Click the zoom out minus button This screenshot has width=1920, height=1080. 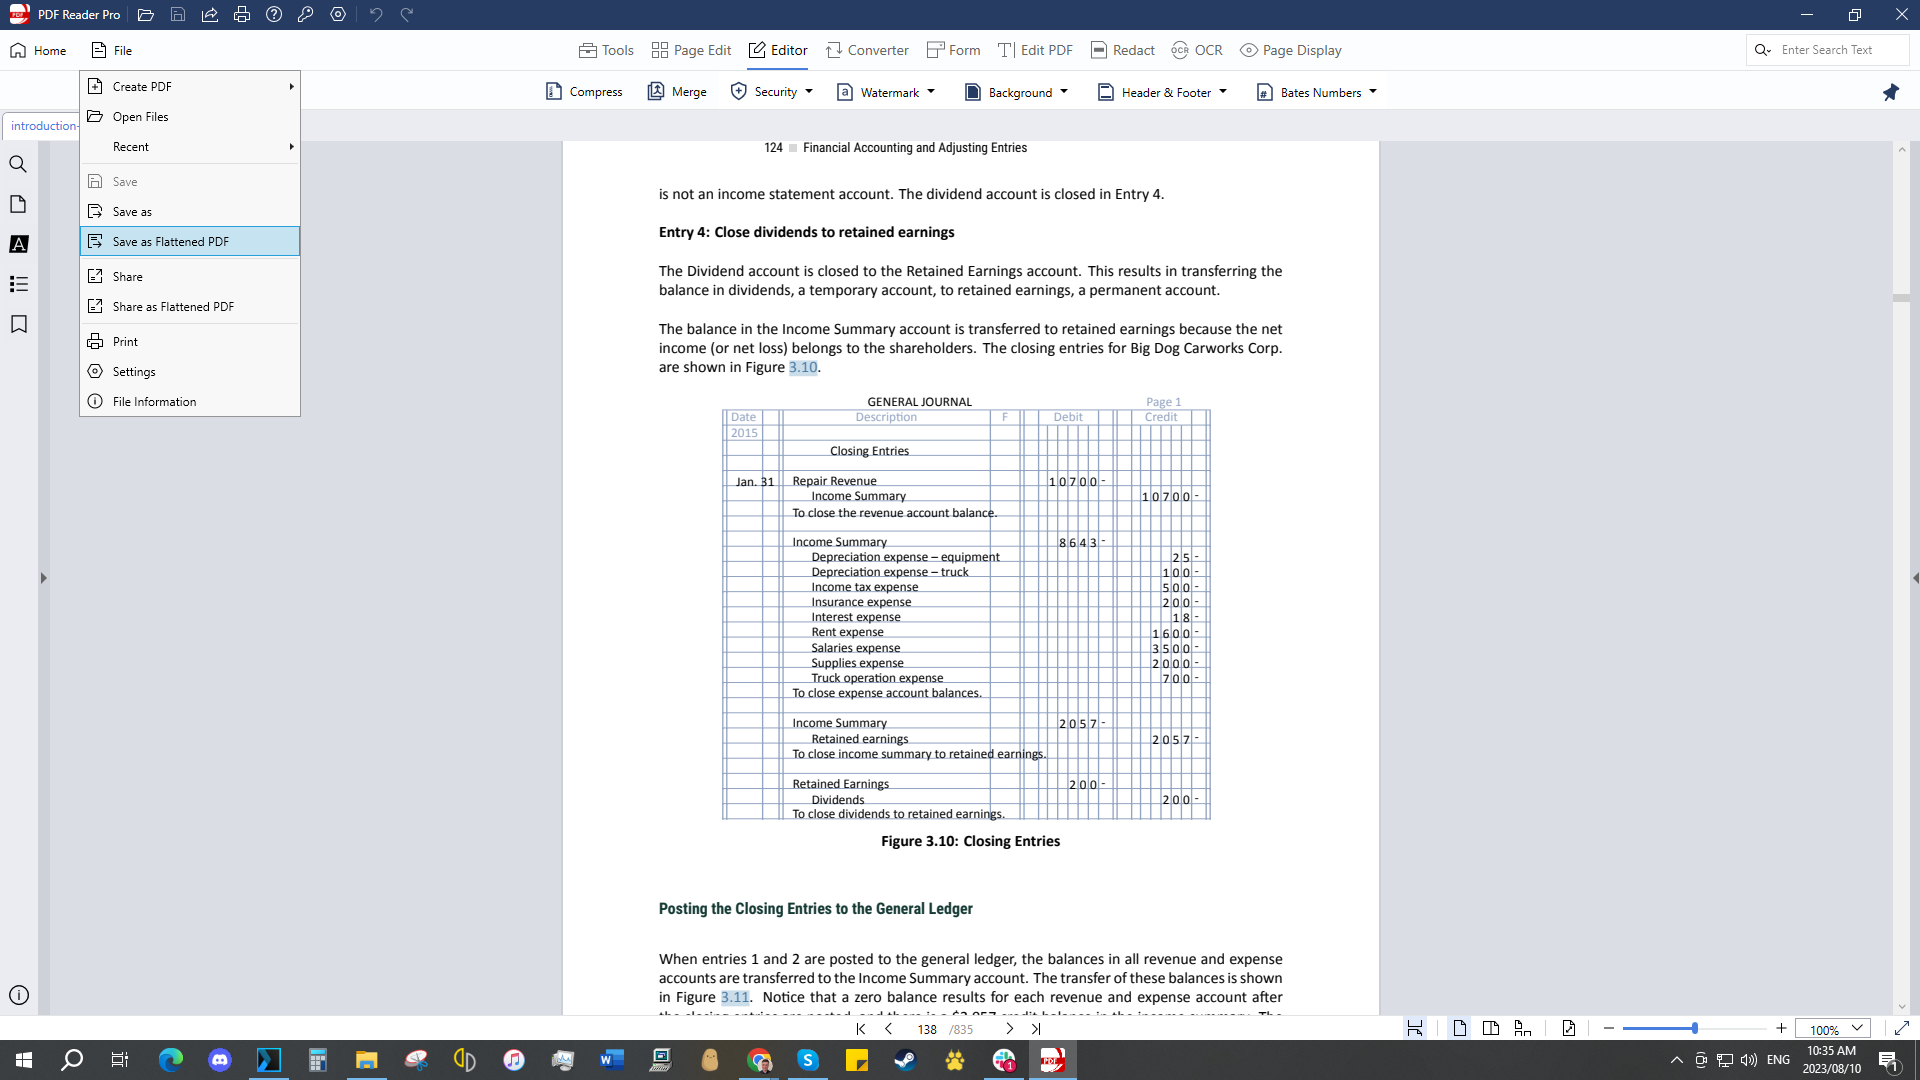point(1609,1028)
